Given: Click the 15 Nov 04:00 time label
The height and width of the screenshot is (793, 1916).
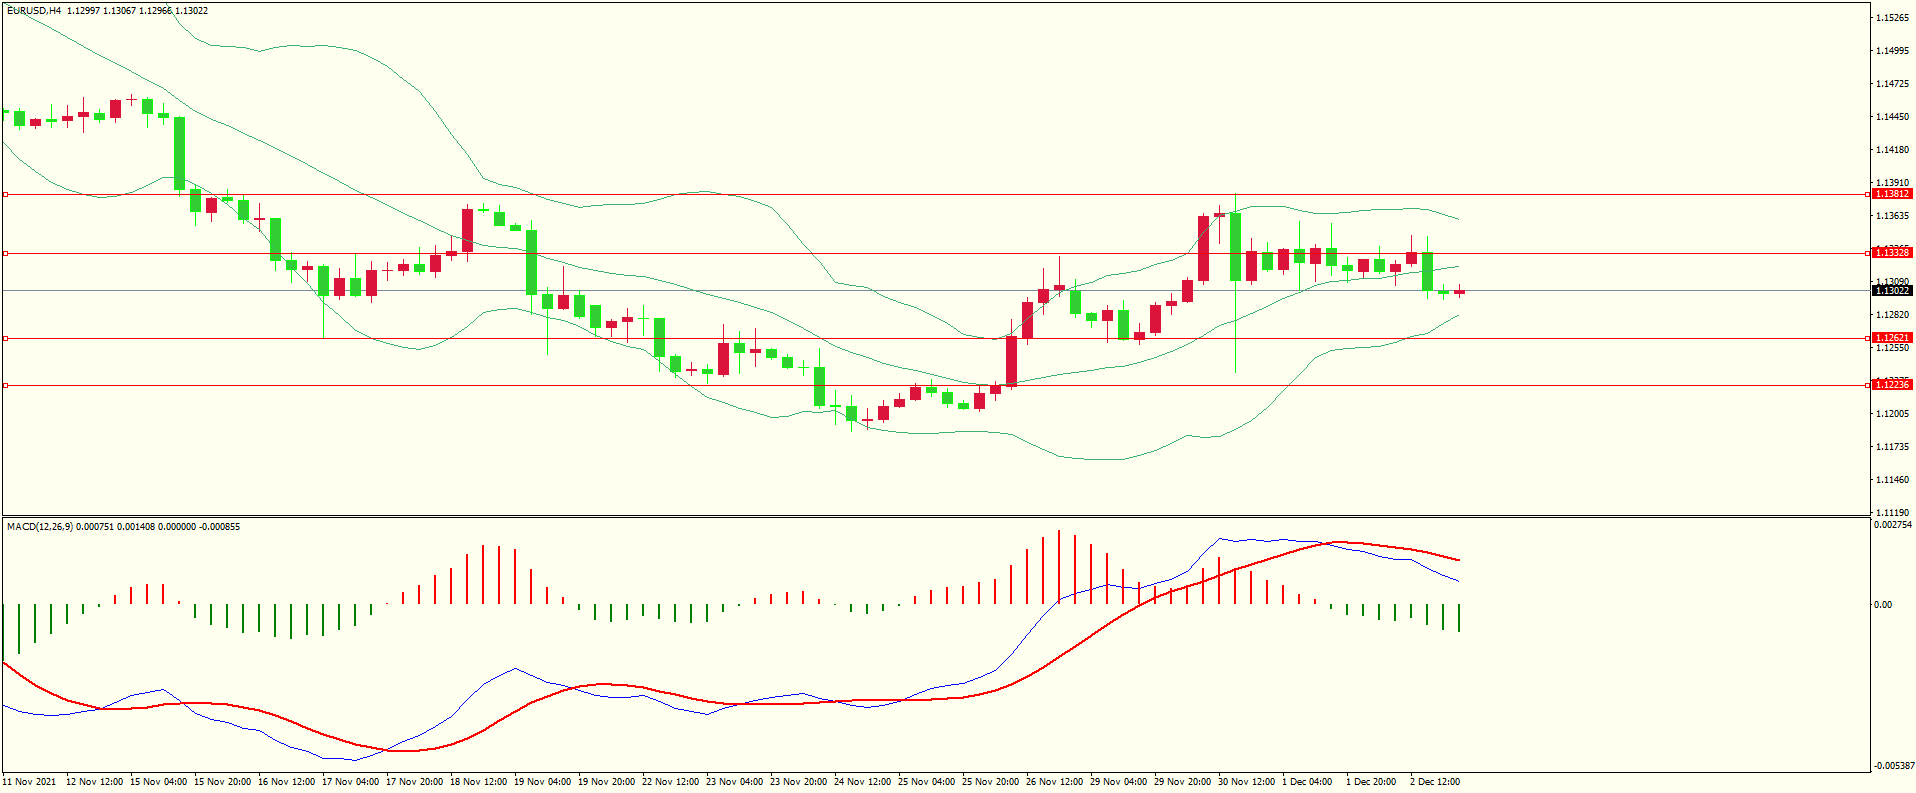Looking at the screenshot, I should click(x=158, y=782).
